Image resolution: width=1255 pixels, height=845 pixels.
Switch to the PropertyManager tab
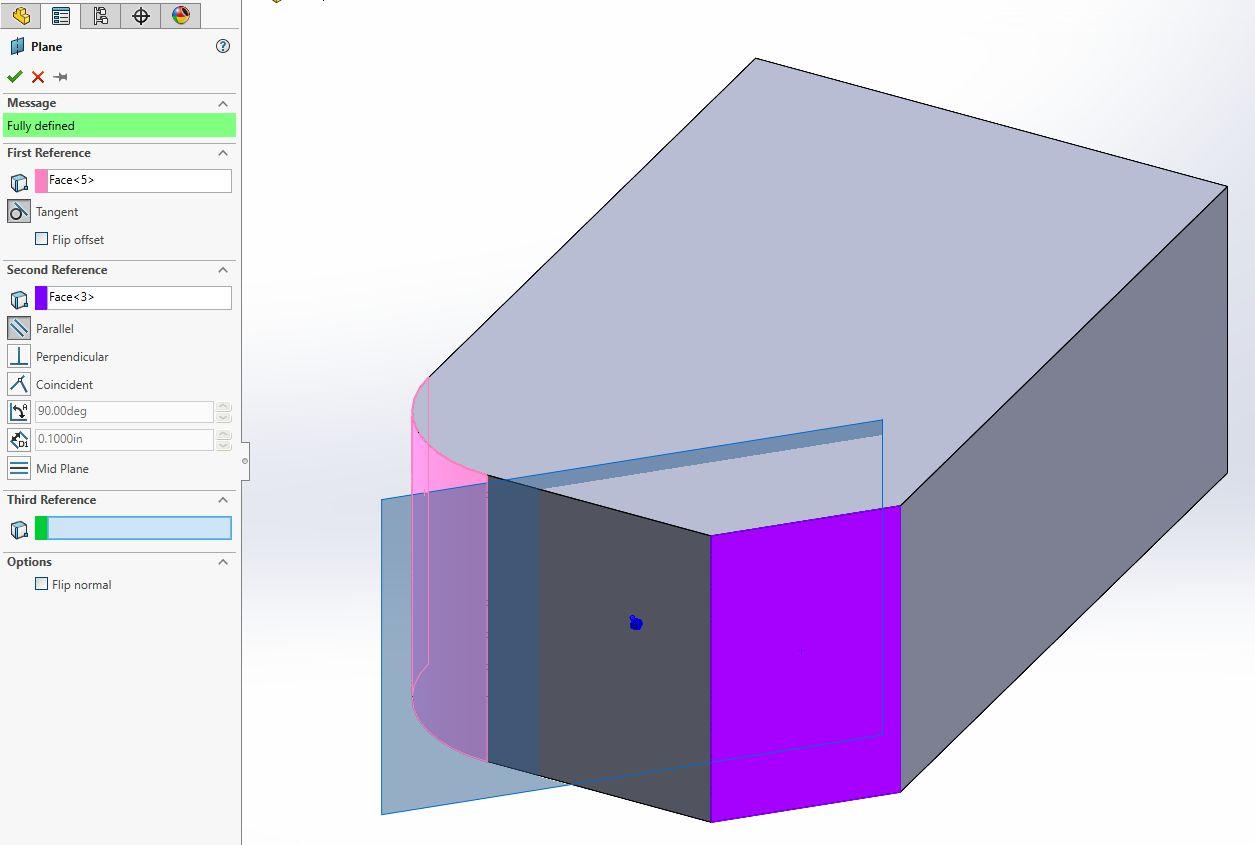(x=61, y=15)
